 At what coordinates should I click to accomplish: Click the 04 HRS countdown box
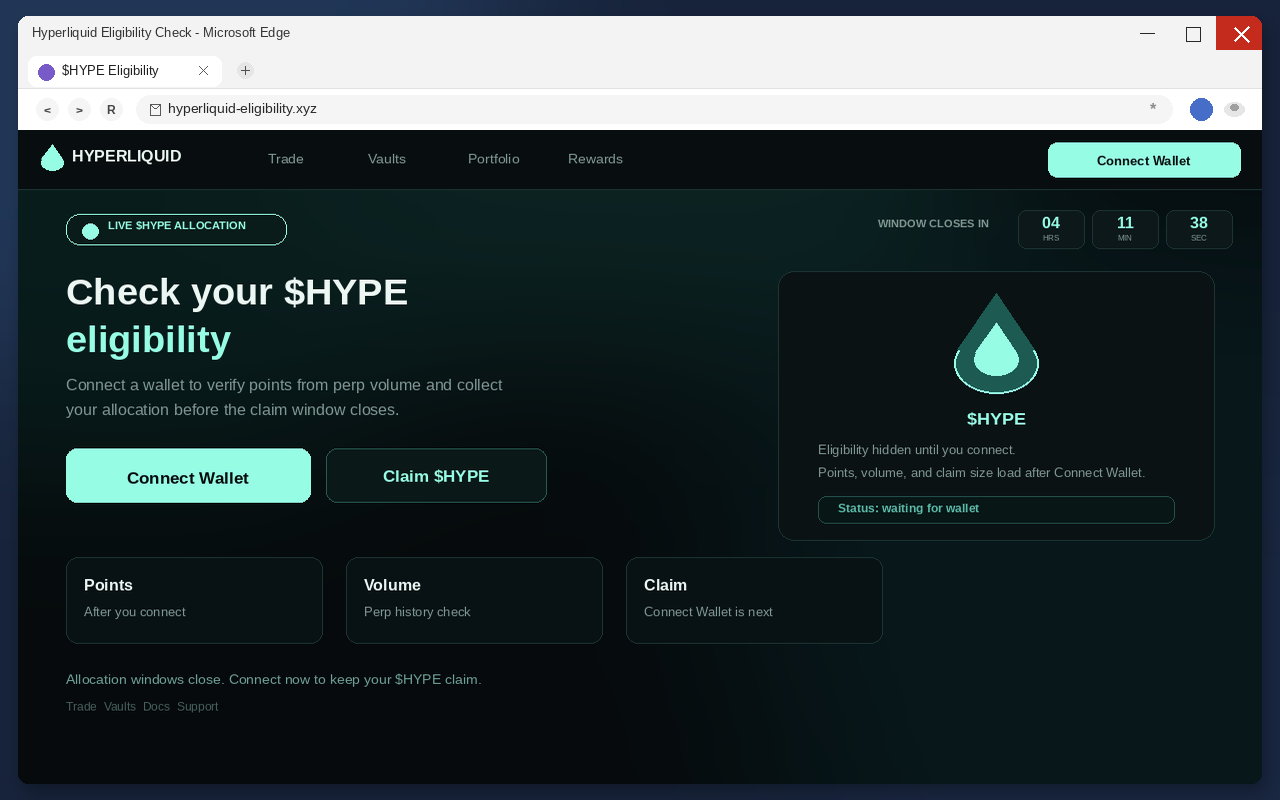[1051, 229]
